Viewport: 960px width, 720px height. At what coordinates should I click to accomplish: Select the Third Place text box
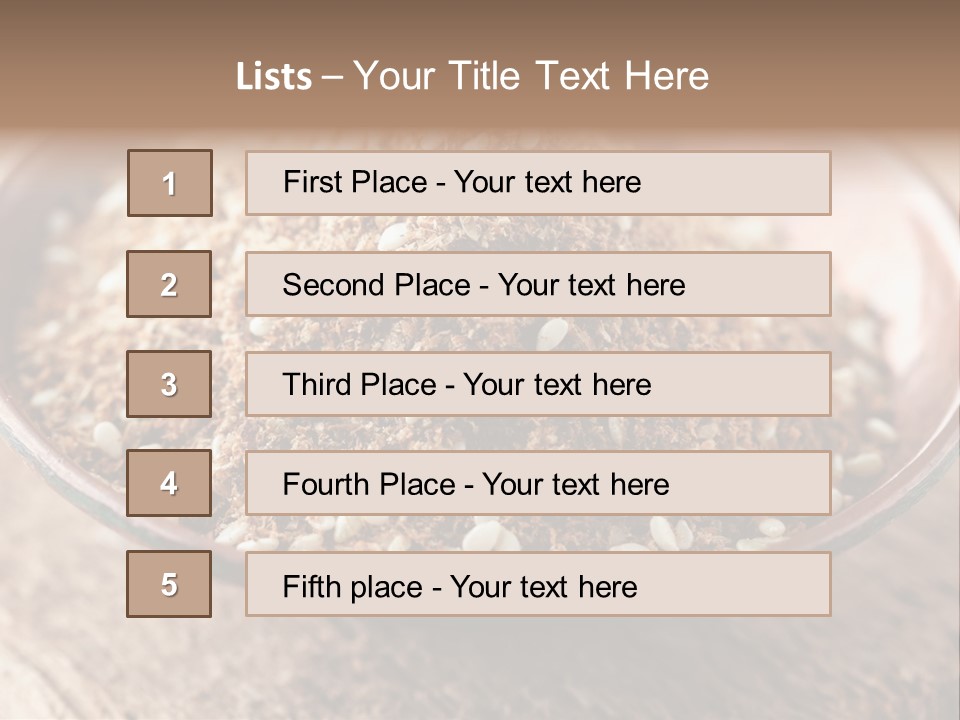pyautogui.click(x=538, y=384)
